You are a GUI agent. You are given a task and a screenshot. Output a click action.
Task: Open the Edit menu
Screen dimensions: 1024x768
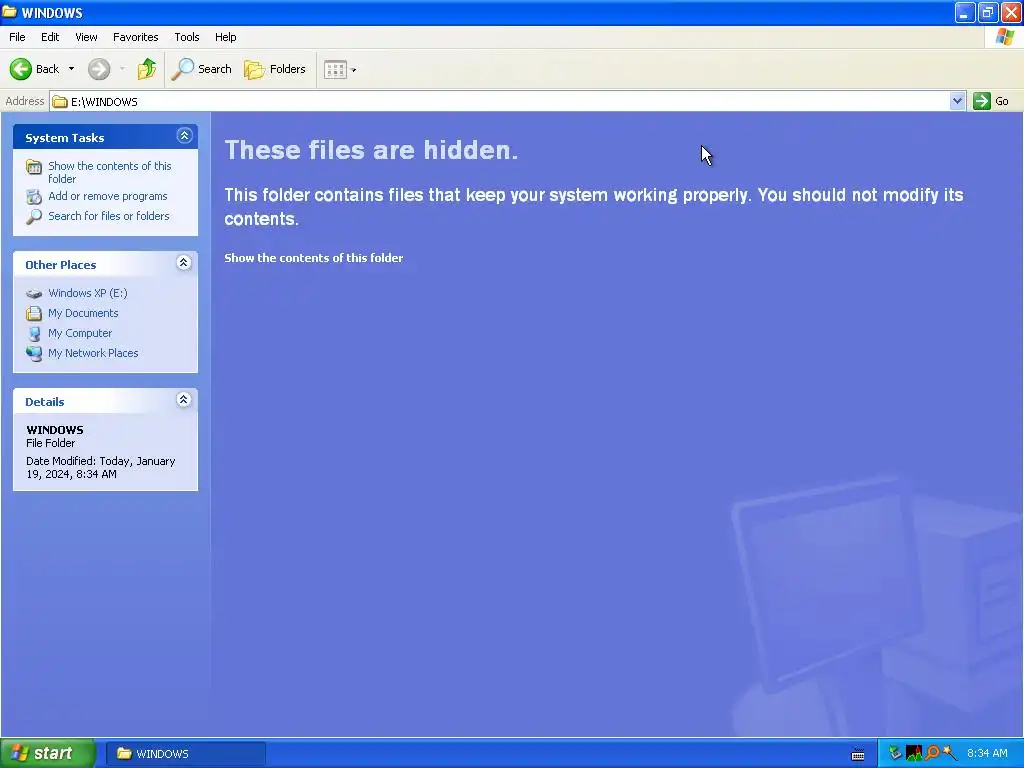(50, 37)
